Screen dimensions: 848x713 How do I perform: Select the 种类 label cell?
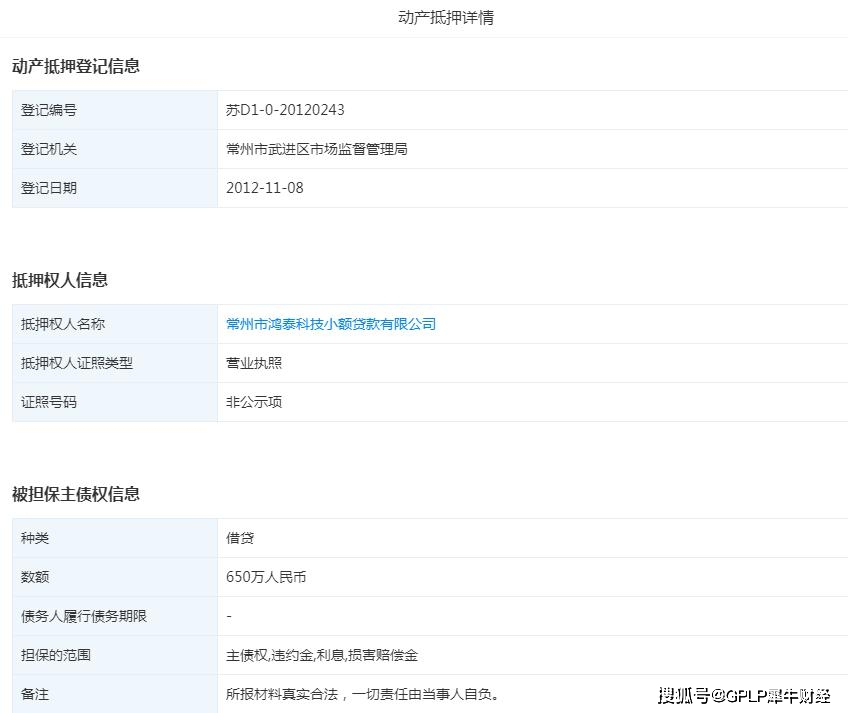(x=115, y=538)
